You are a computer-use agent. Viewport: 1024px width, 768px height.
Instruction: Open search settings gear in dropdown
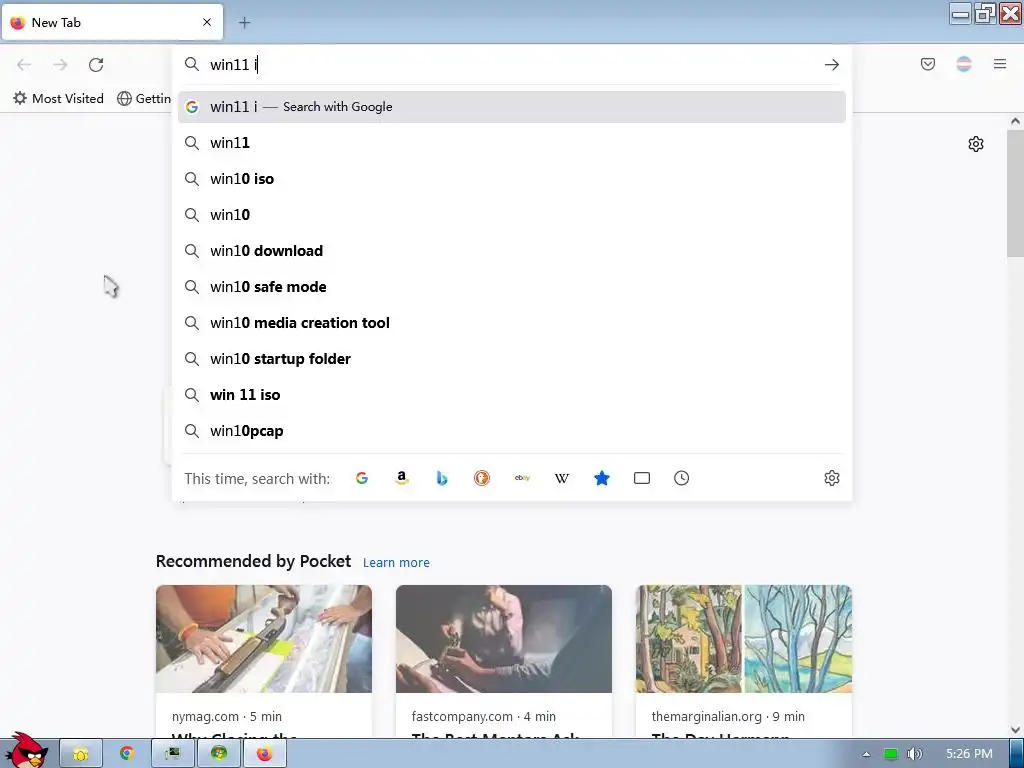click(x=831, y=478)
